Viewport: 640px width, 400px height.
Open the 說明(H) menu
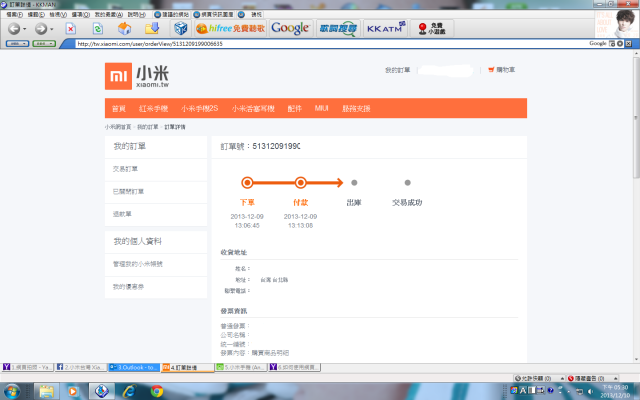(x=136, y=14)
